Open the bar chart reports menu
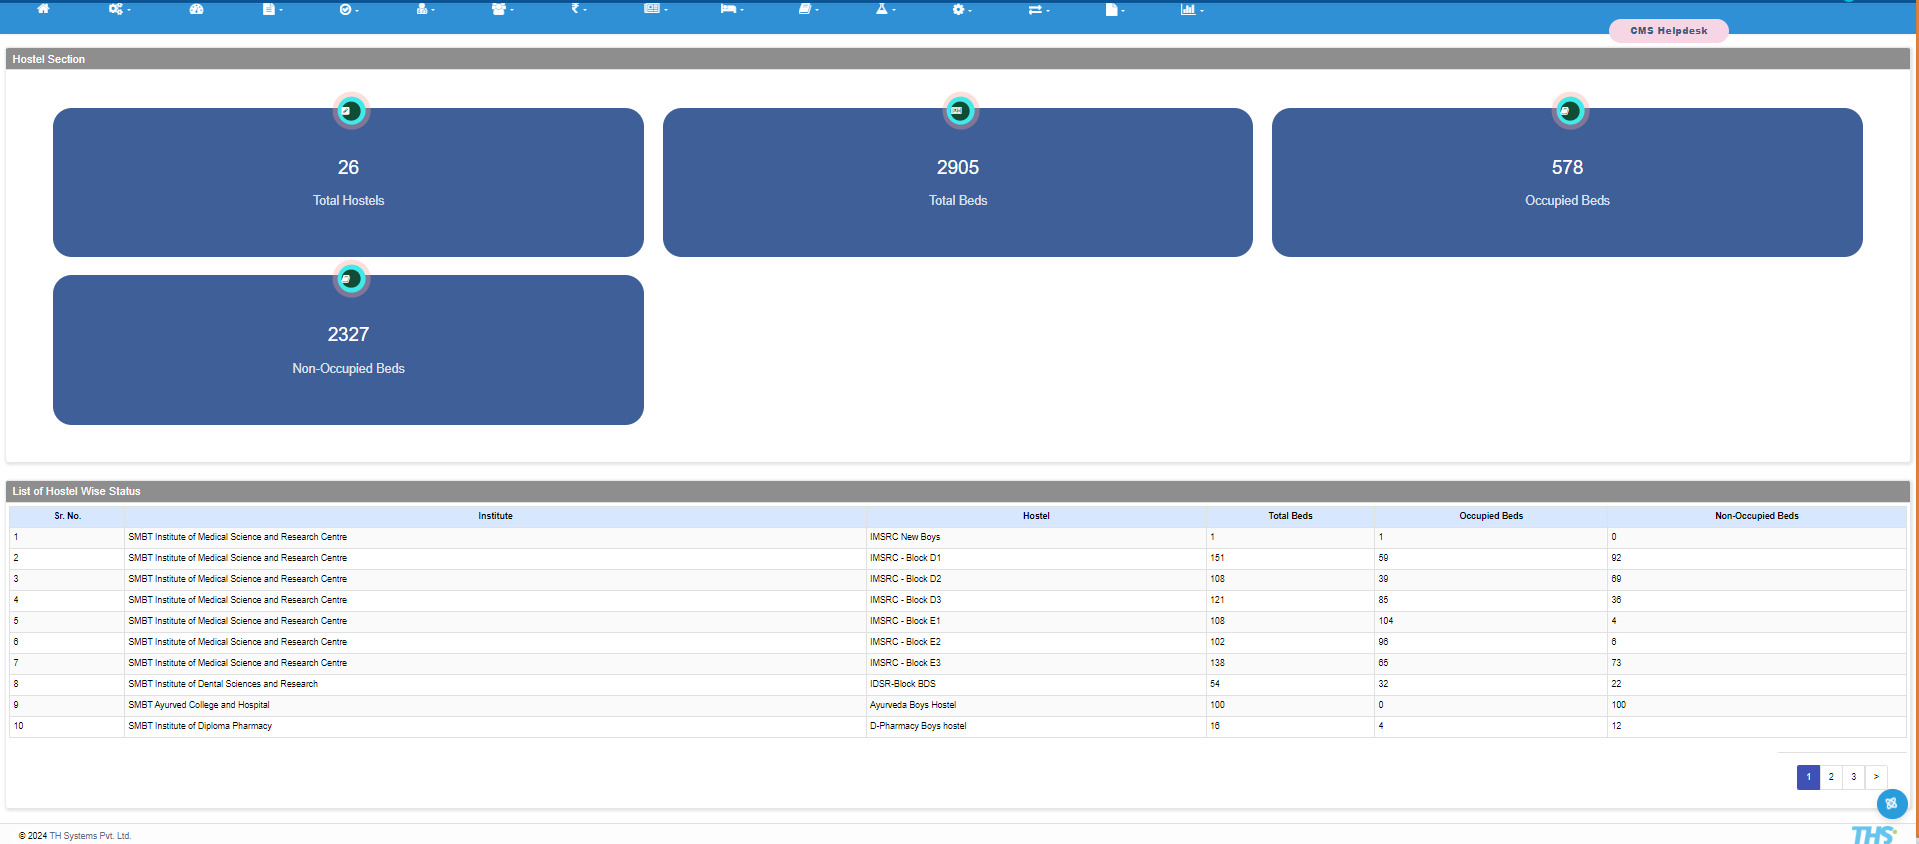Screen dimensions: 1919x844 click(1191, 9)
